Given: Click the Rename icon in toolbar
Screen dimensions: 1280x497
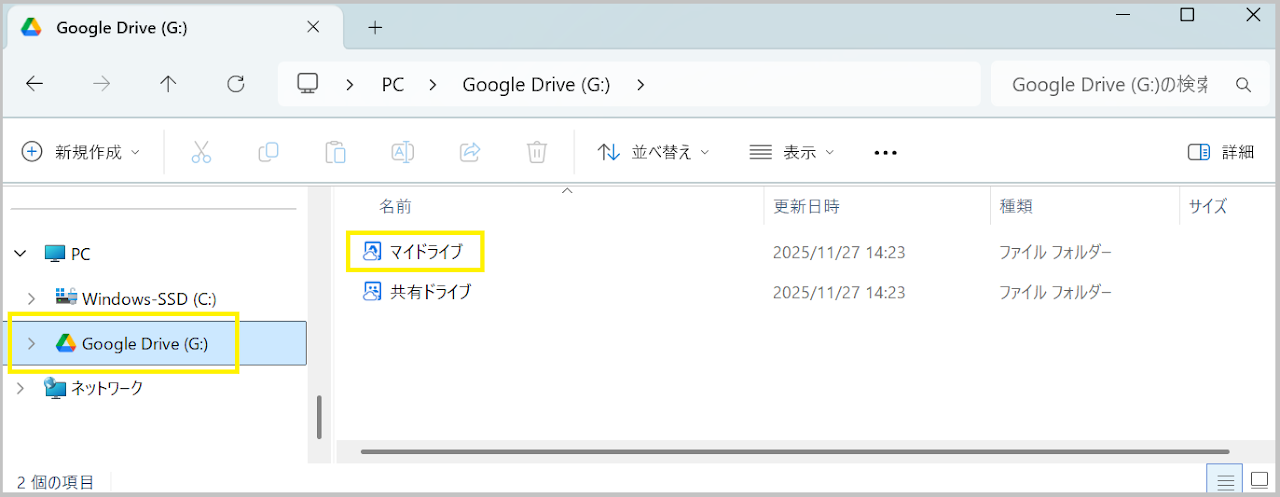Looking at the screenshot, I should pyautogui.click(x=402, y=152).
